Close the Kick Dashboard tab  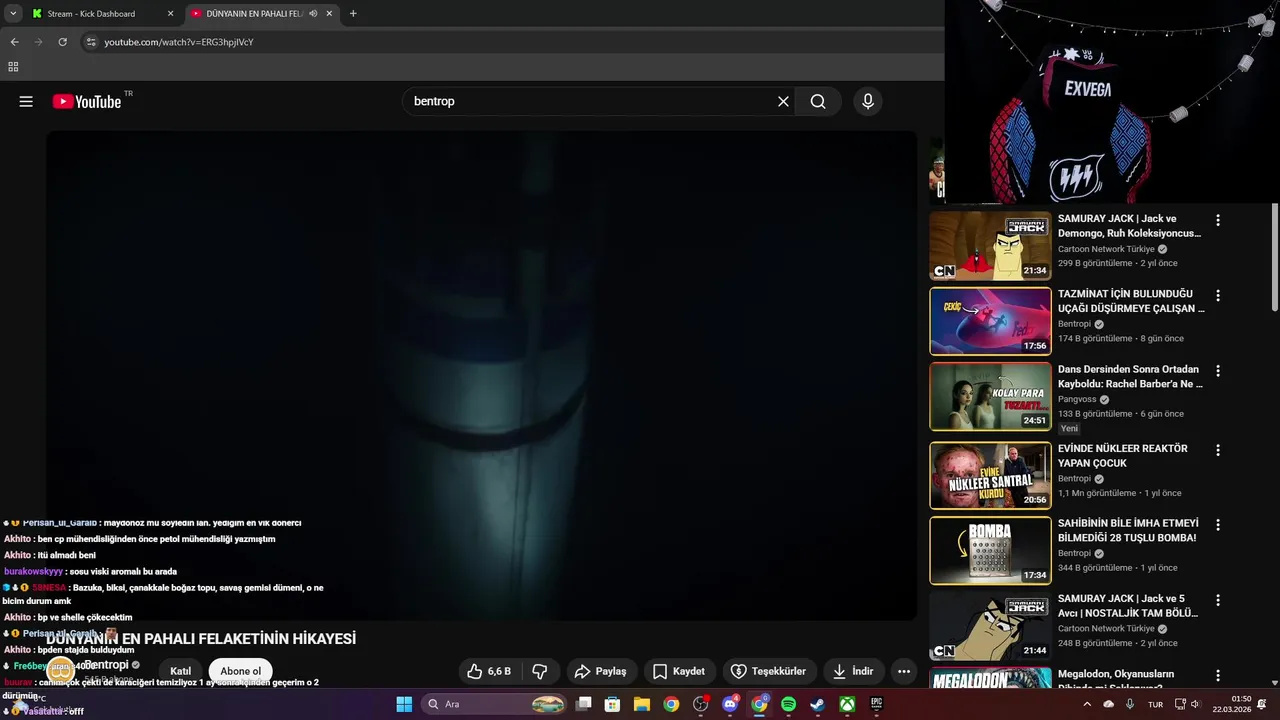coord(170,14)
